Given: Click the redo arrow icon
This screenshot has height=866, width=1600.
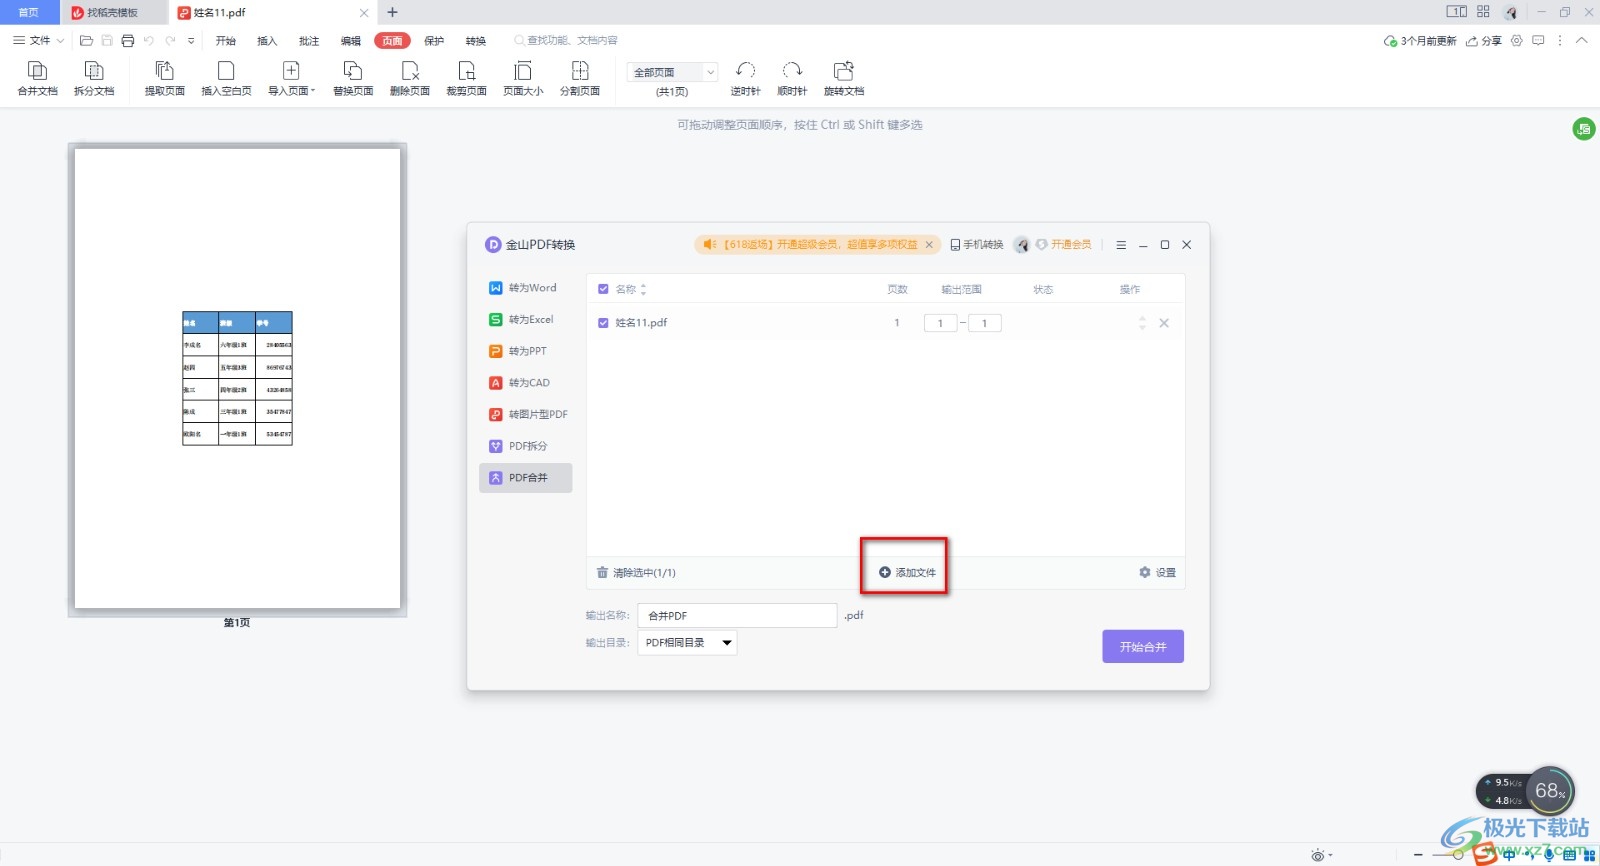Looking at the screenshot, I should [x=170, y=41].
